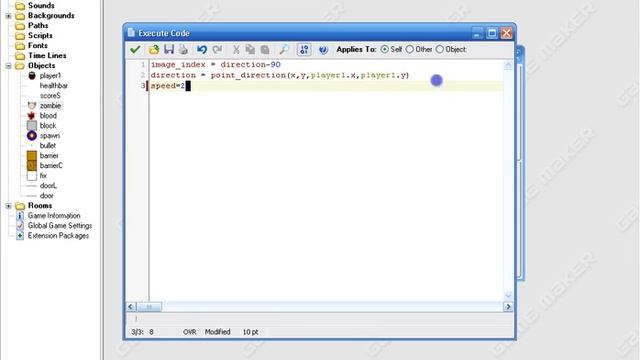Click the Modified status text
The height and width of the screenshot is (360, 640).
tap(218, 332)
